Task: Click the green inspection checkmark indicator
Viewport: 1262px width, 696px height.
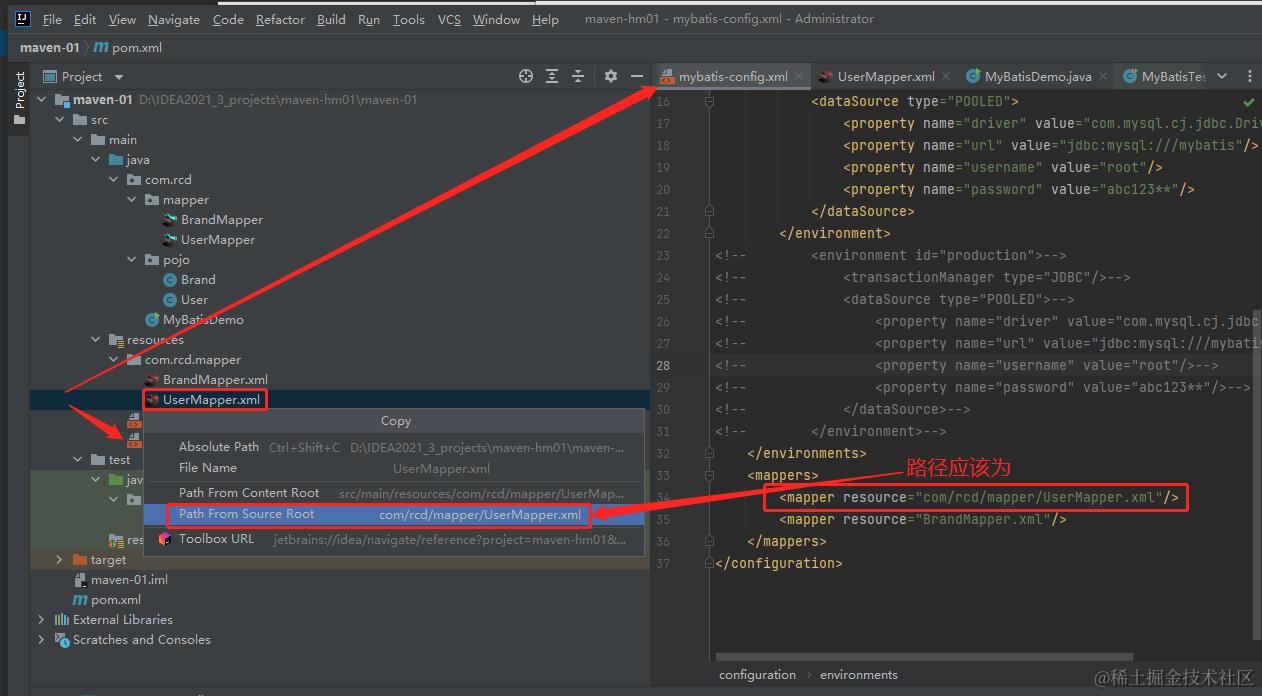Action: [x=1248, y=102]
